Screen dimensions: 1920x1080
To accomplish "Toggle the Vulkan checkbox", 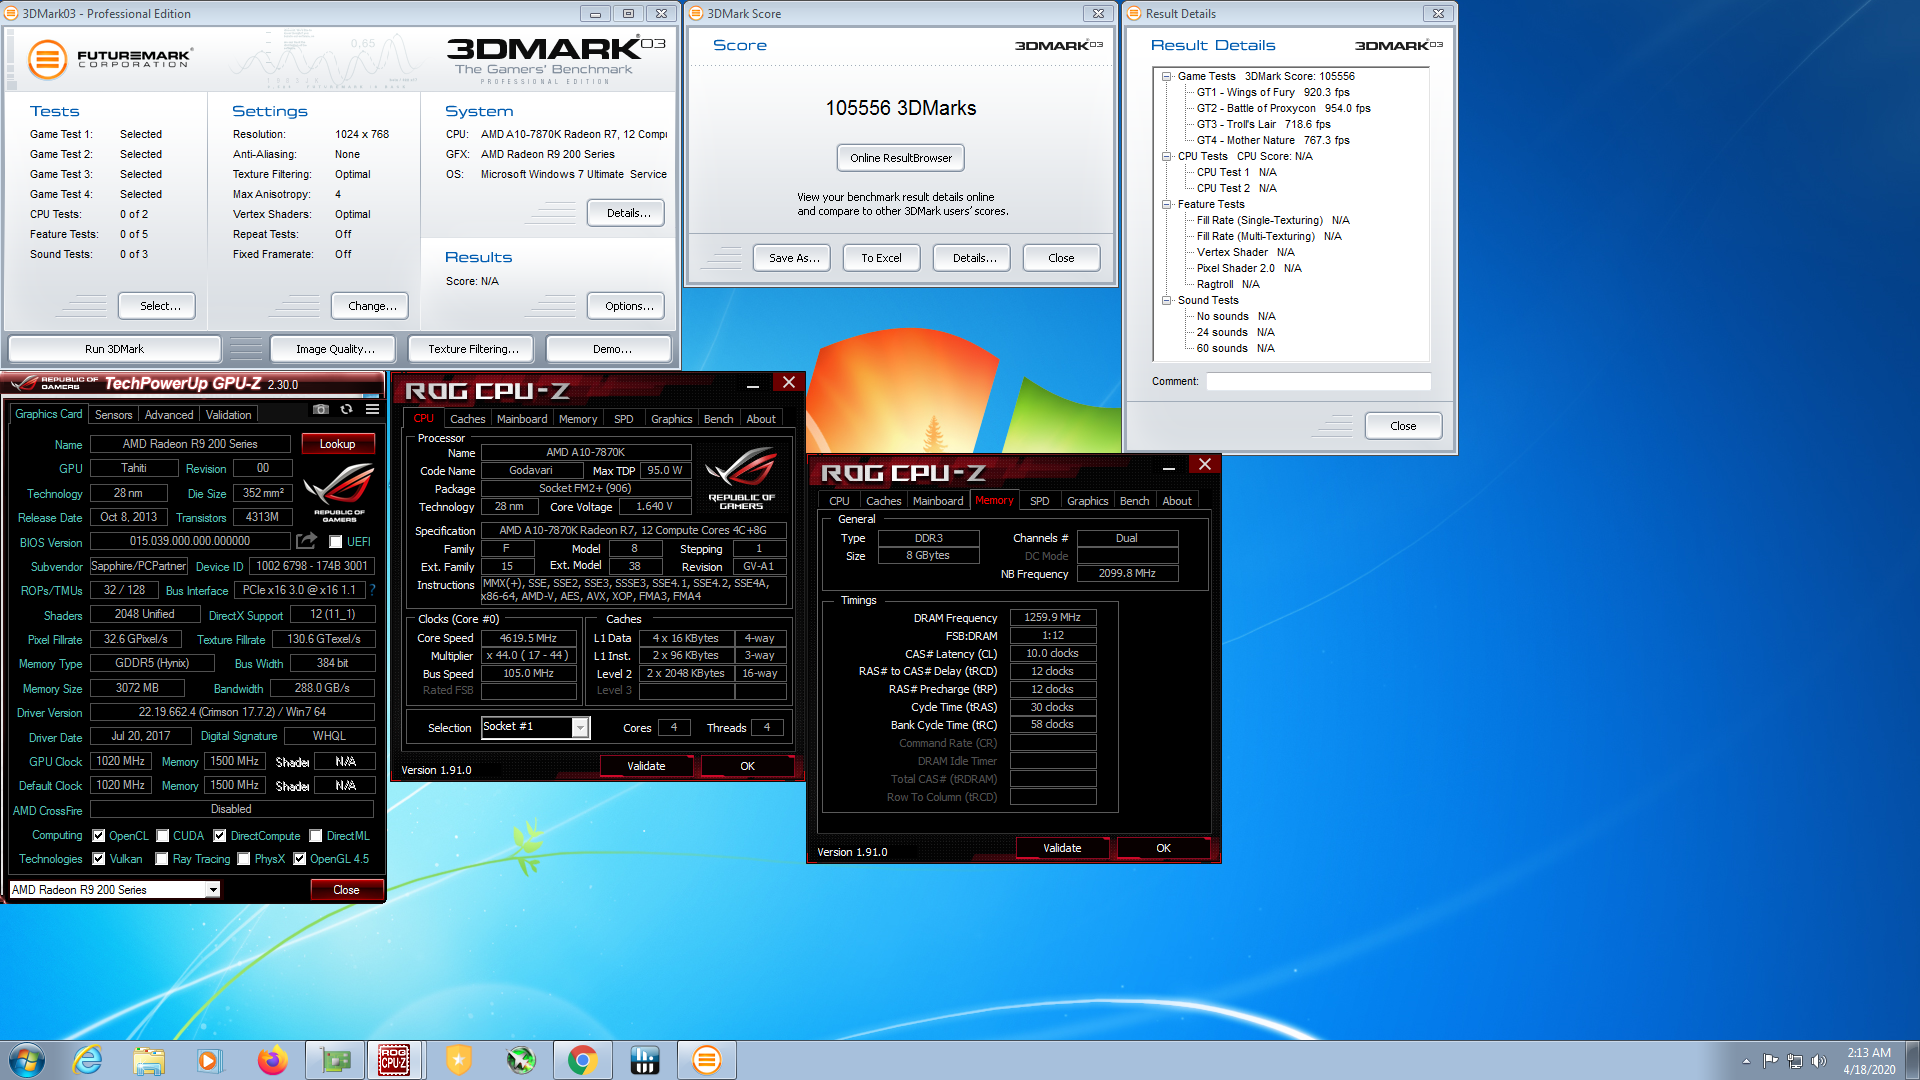I will (98, 859).
